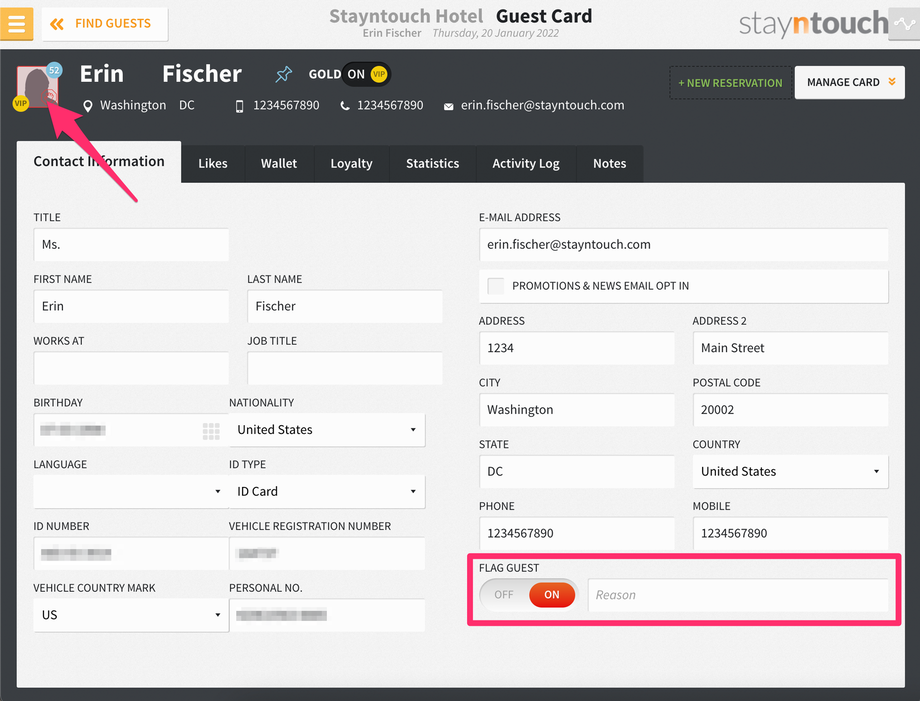
Task: Click the Title field containing Ms.
Action: (131, 245)
